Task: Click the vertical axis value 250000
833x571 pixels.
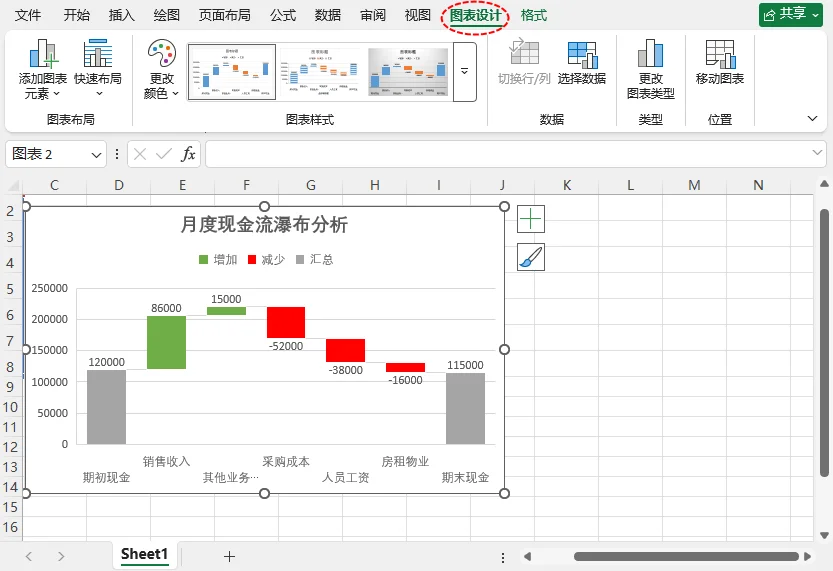Action: (x=49, y=288)
